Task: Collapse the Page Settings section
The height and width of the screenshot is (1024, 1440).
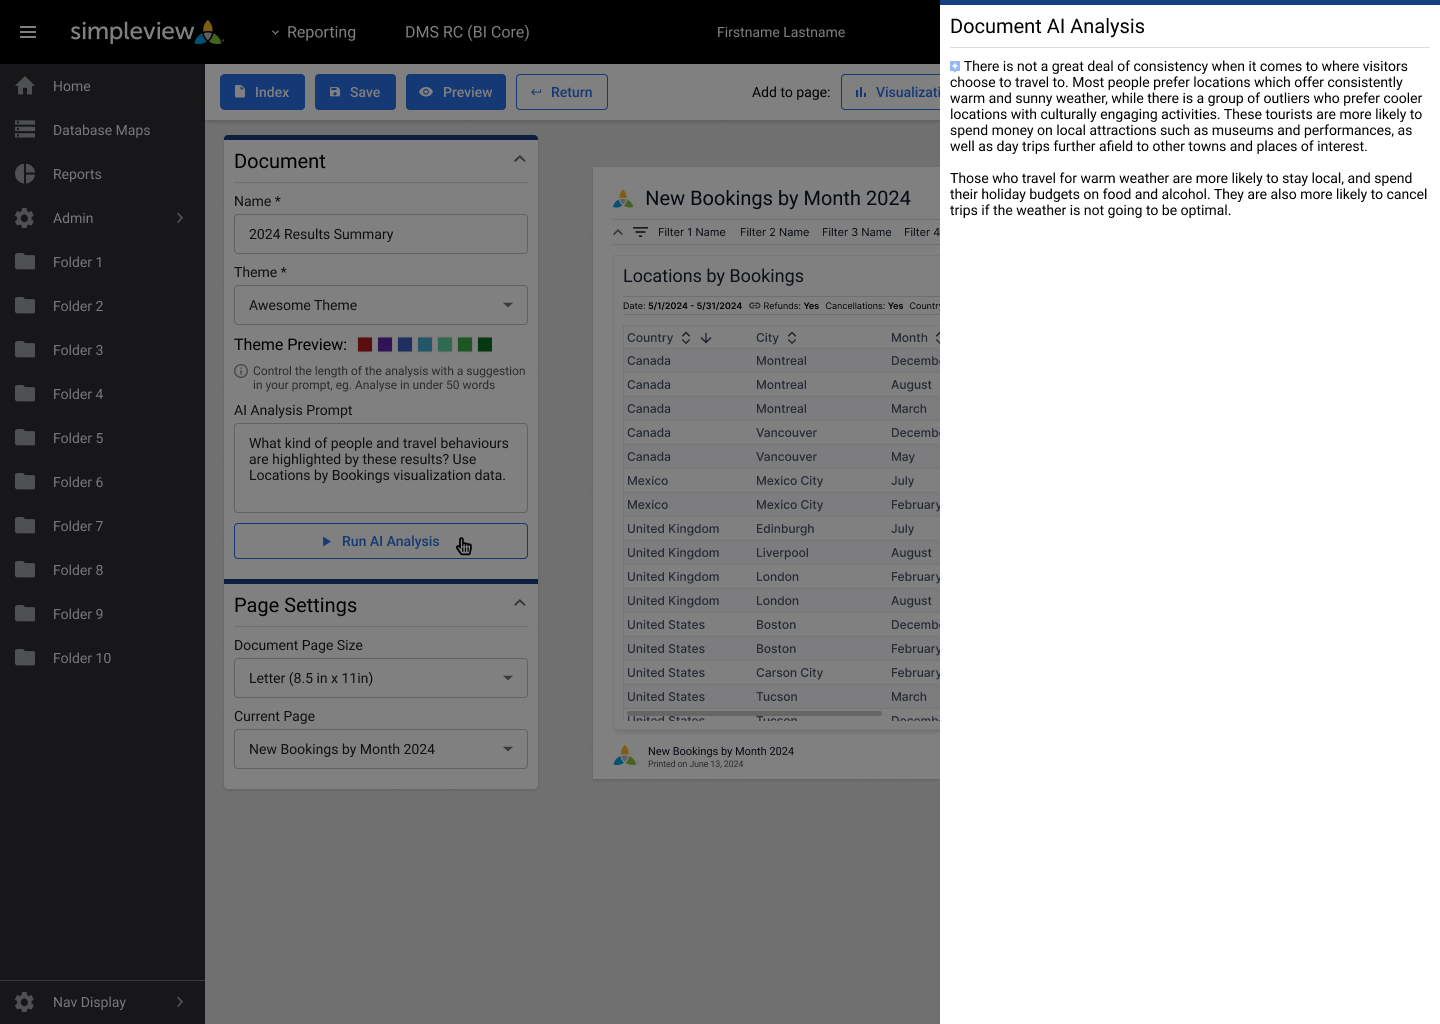Action: pyautogui.click(x=519, y=603)
